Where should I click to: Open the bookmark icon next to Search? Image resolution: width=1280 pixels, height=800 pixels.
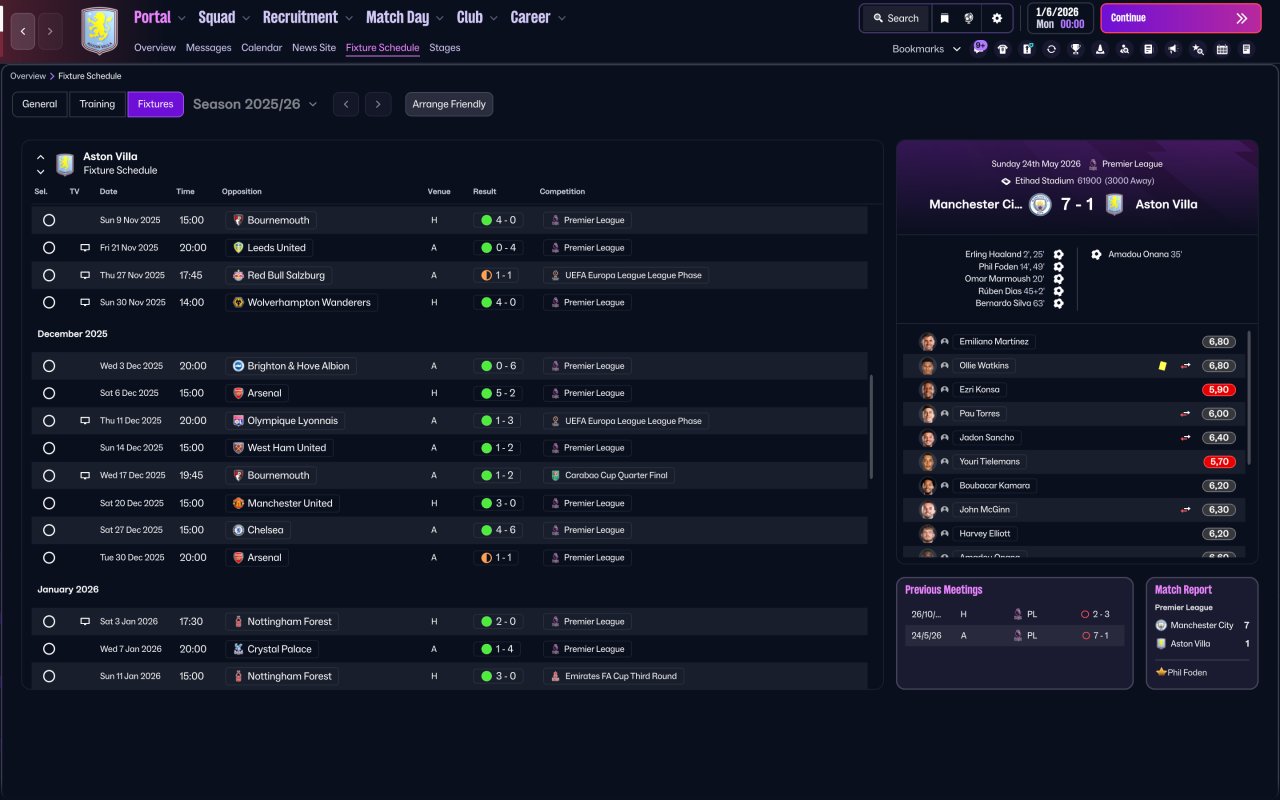tap(945, 18)
